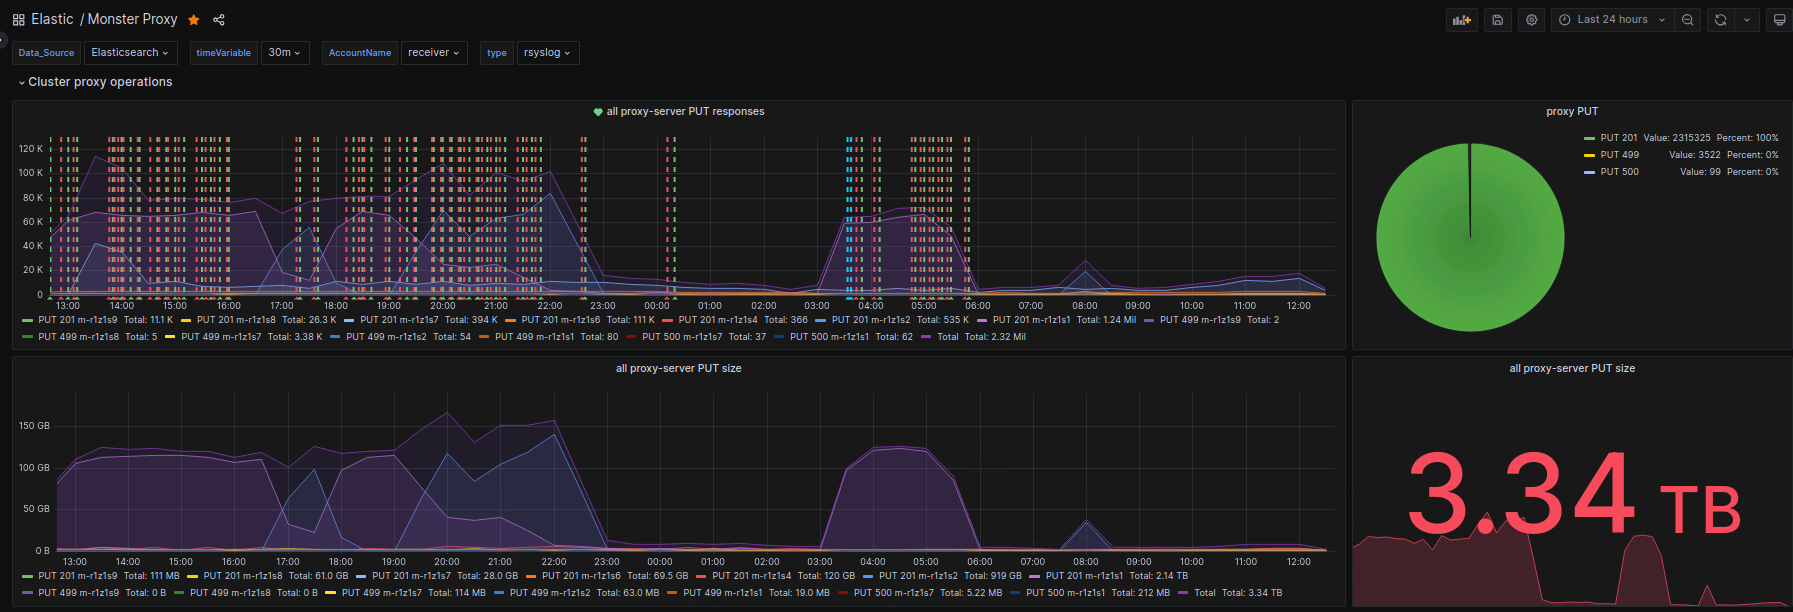Zoom out the time range

coord(1688,20)
